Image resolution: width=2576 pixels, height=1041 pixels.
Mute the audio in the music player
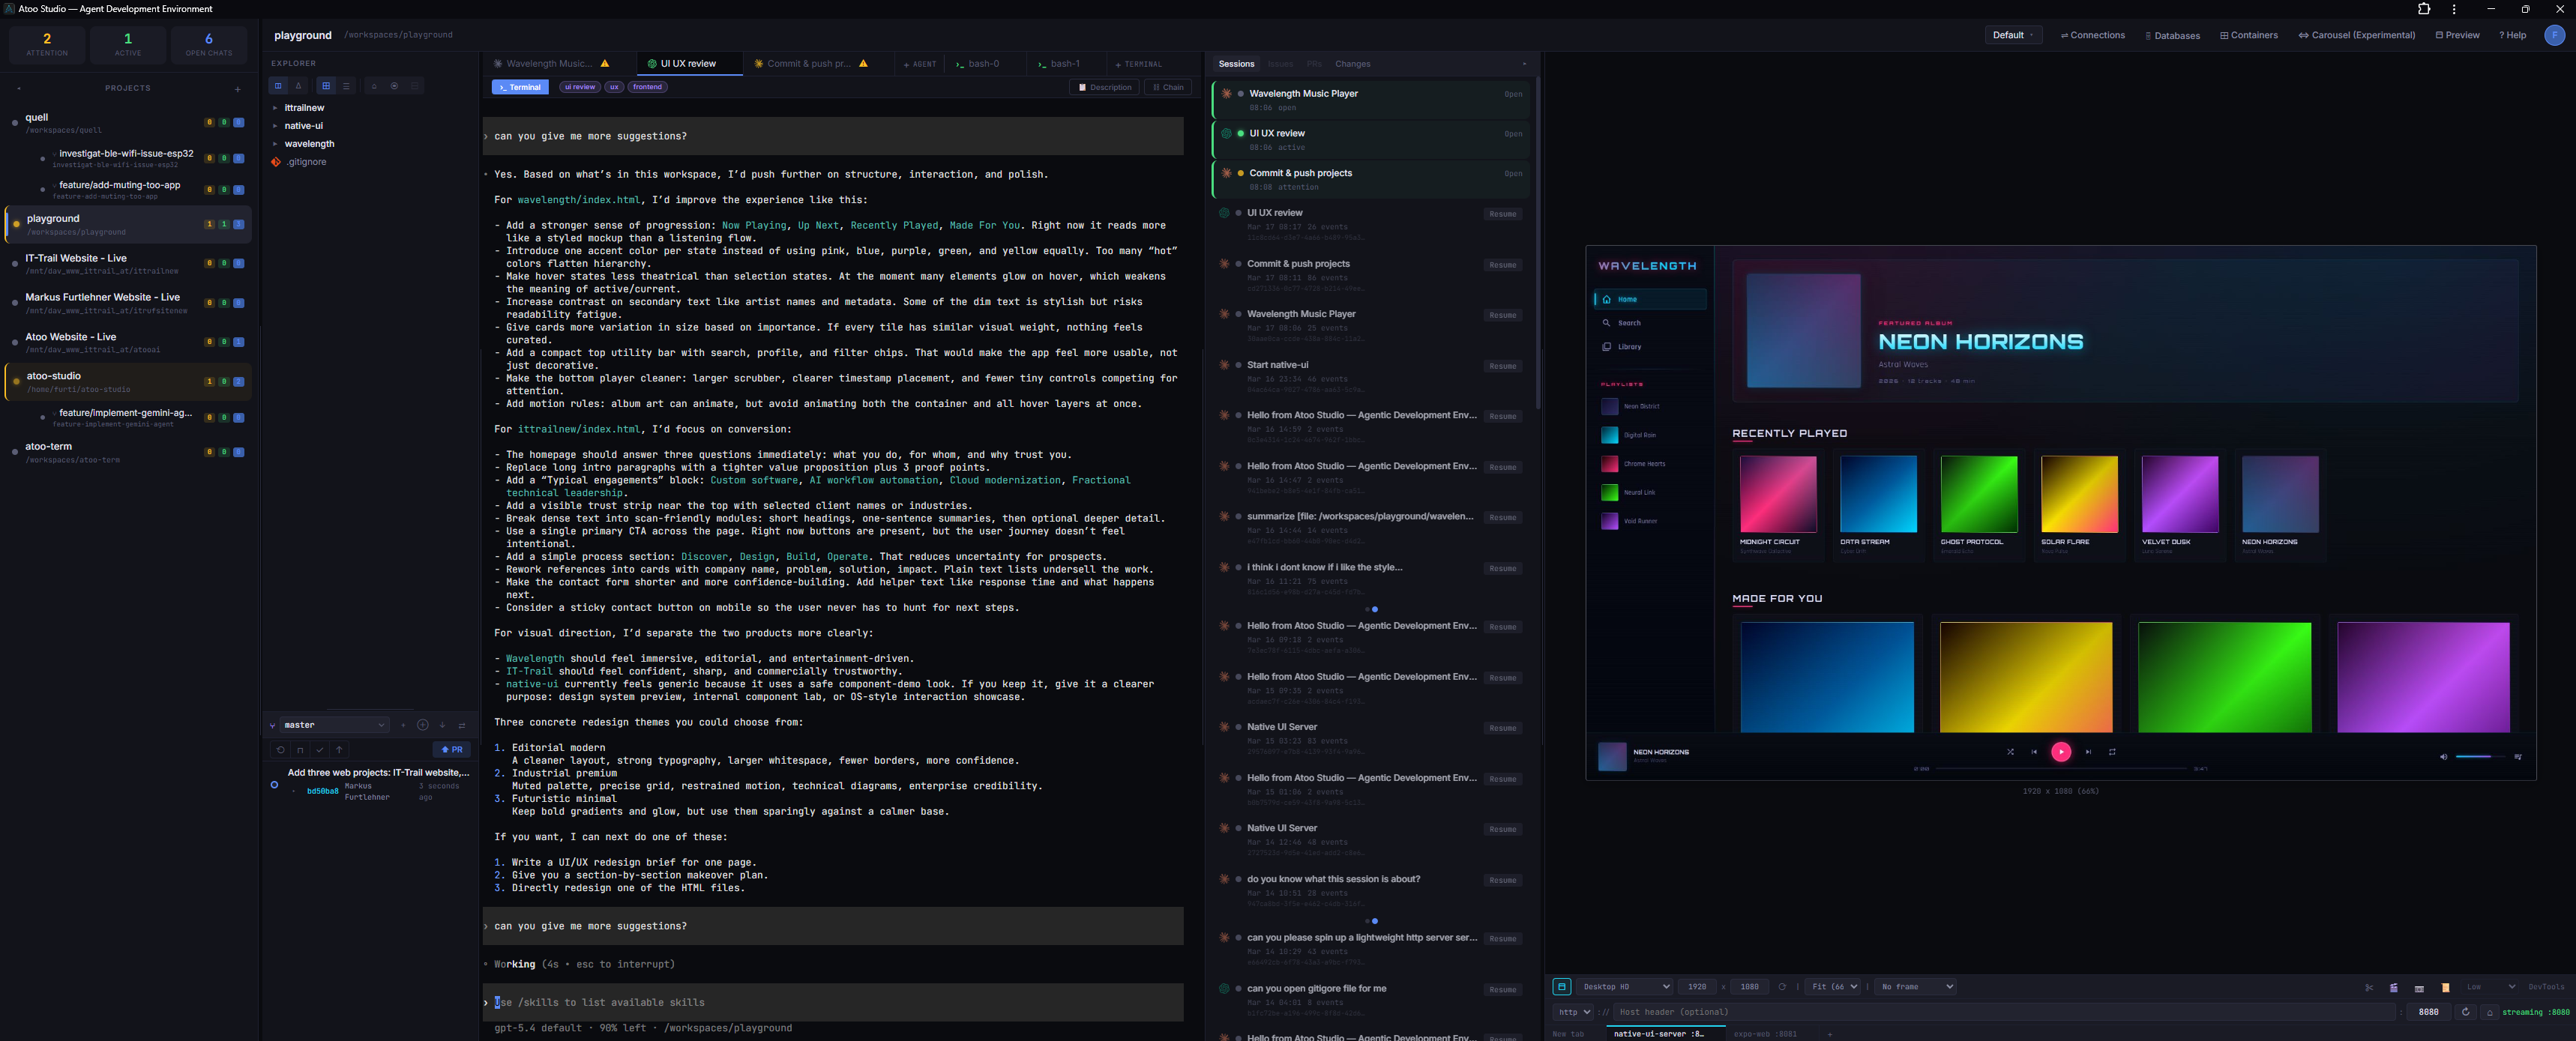coord(2443,757)
